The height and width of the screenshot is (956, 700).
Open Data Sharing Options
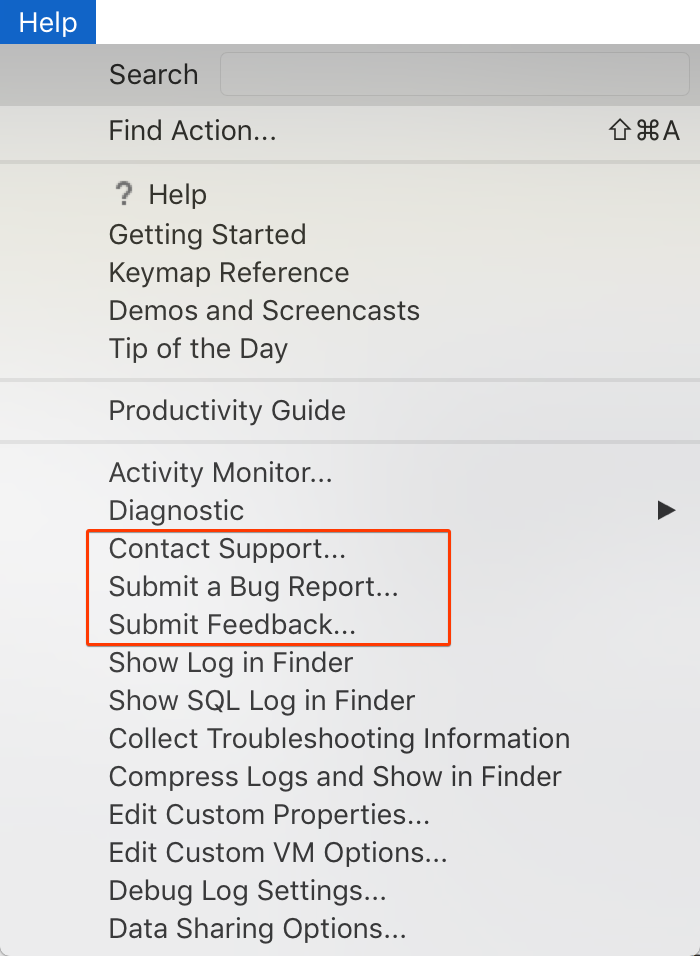350,929
